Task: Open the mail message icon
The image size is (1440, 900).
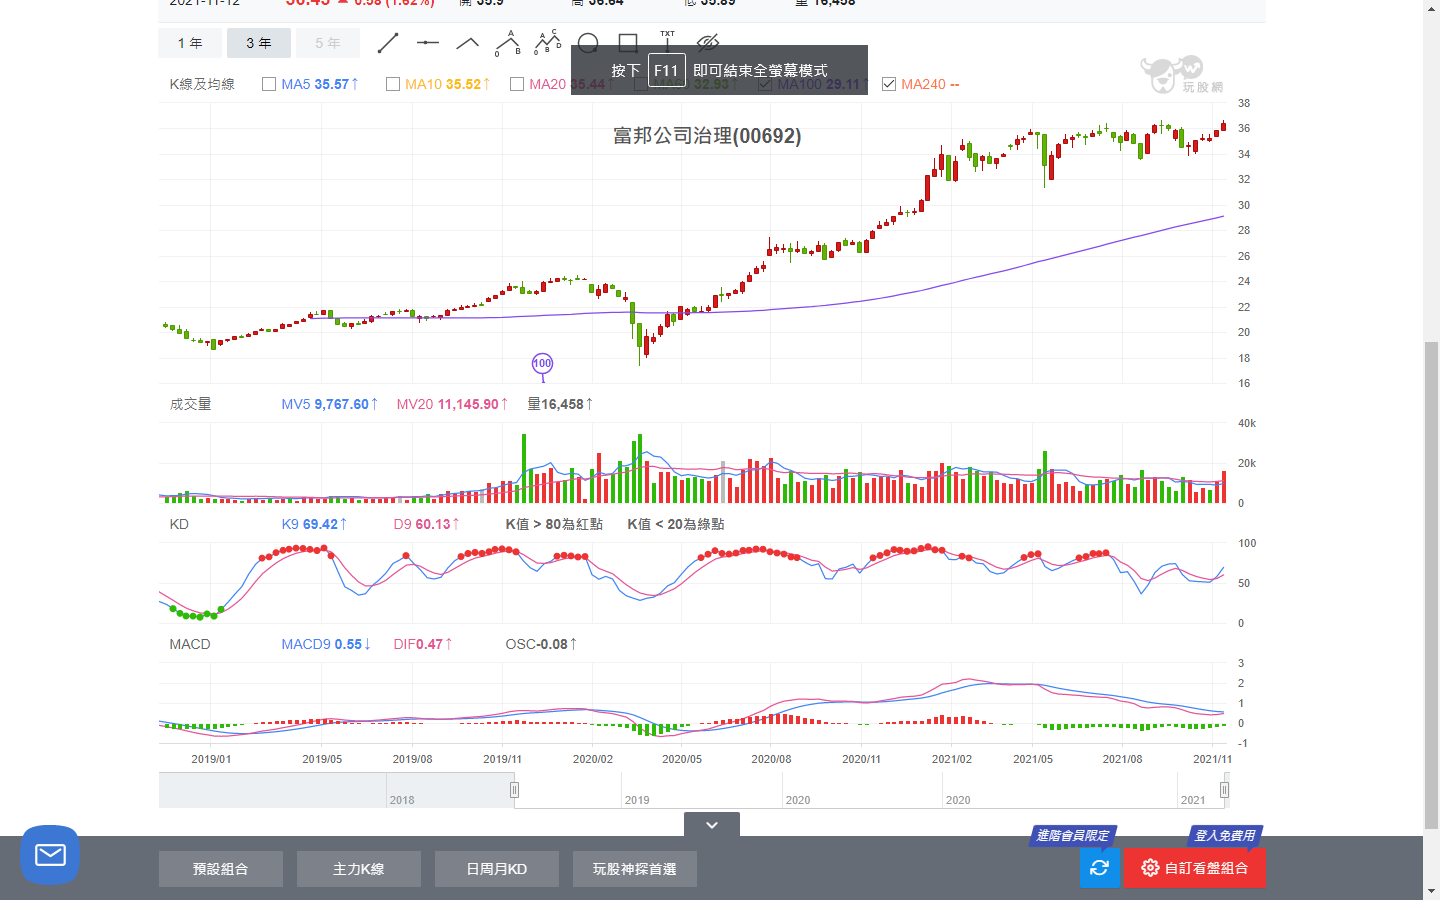Action: [x=50, y=855]
